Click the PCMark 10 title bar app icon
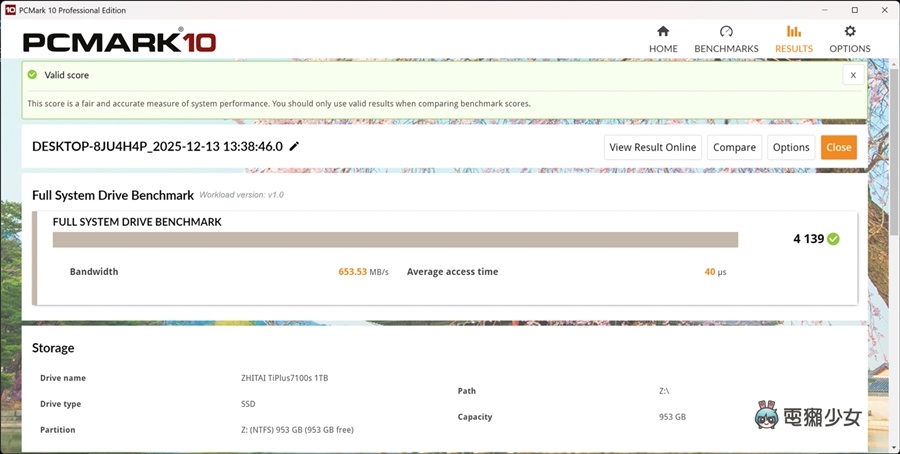Viewport: 900px width, 454px height. click(x=10, y=8)
